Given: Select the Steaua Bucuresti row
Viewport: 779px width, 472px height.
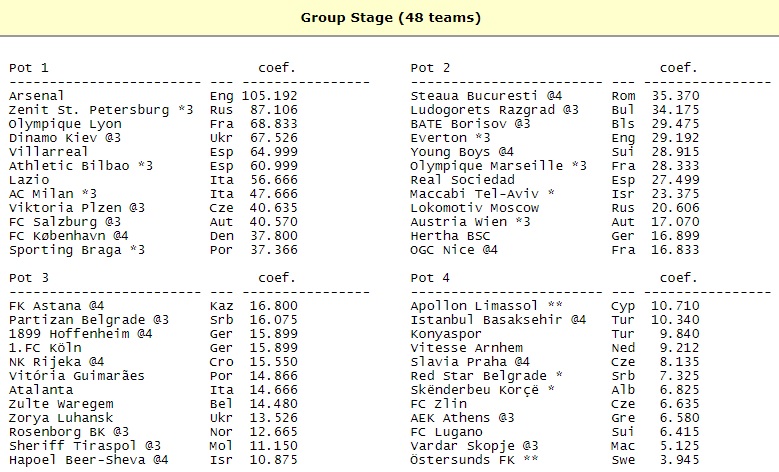Looking at the screenshot, I should (470, 96).
